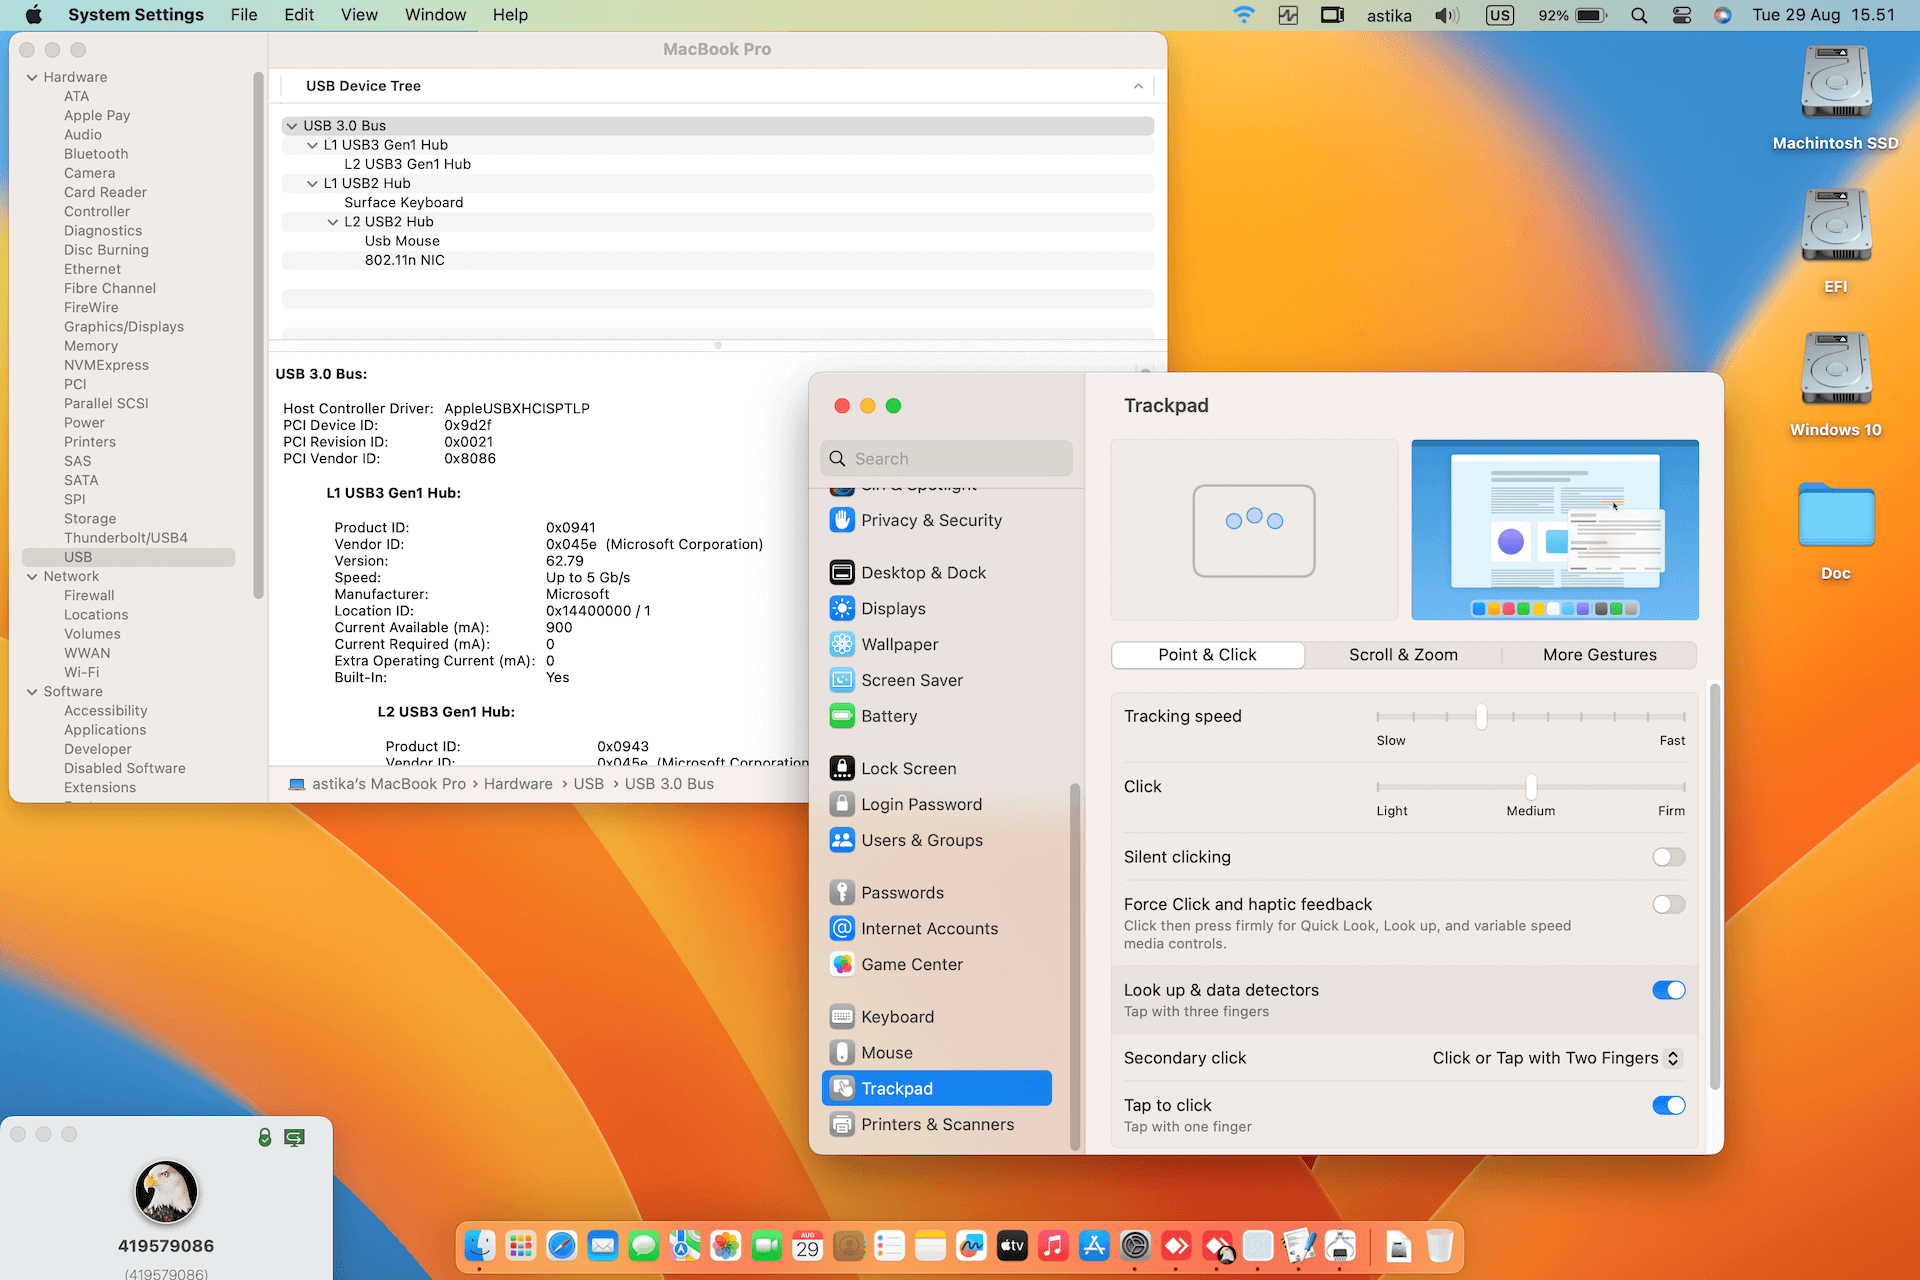This screenshot has height=1280, width=1920.
Task: Switch to the Scroll & Zoom tab
Action: tap(1402, 655)
